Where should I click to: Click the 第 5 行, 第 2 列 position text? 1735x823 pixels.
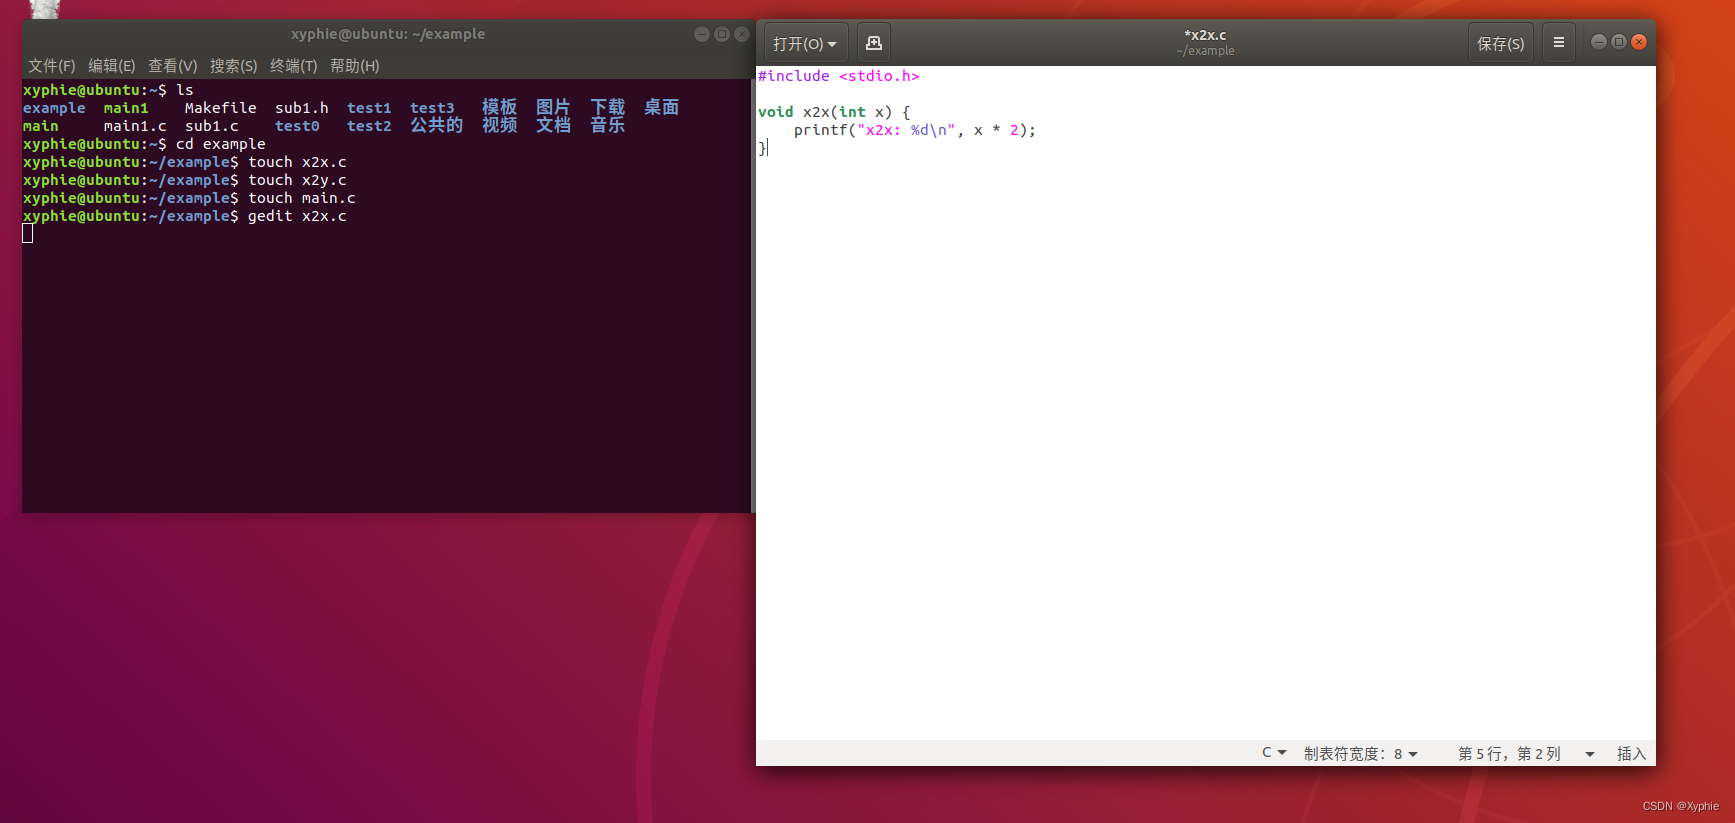pos(1509,753)
